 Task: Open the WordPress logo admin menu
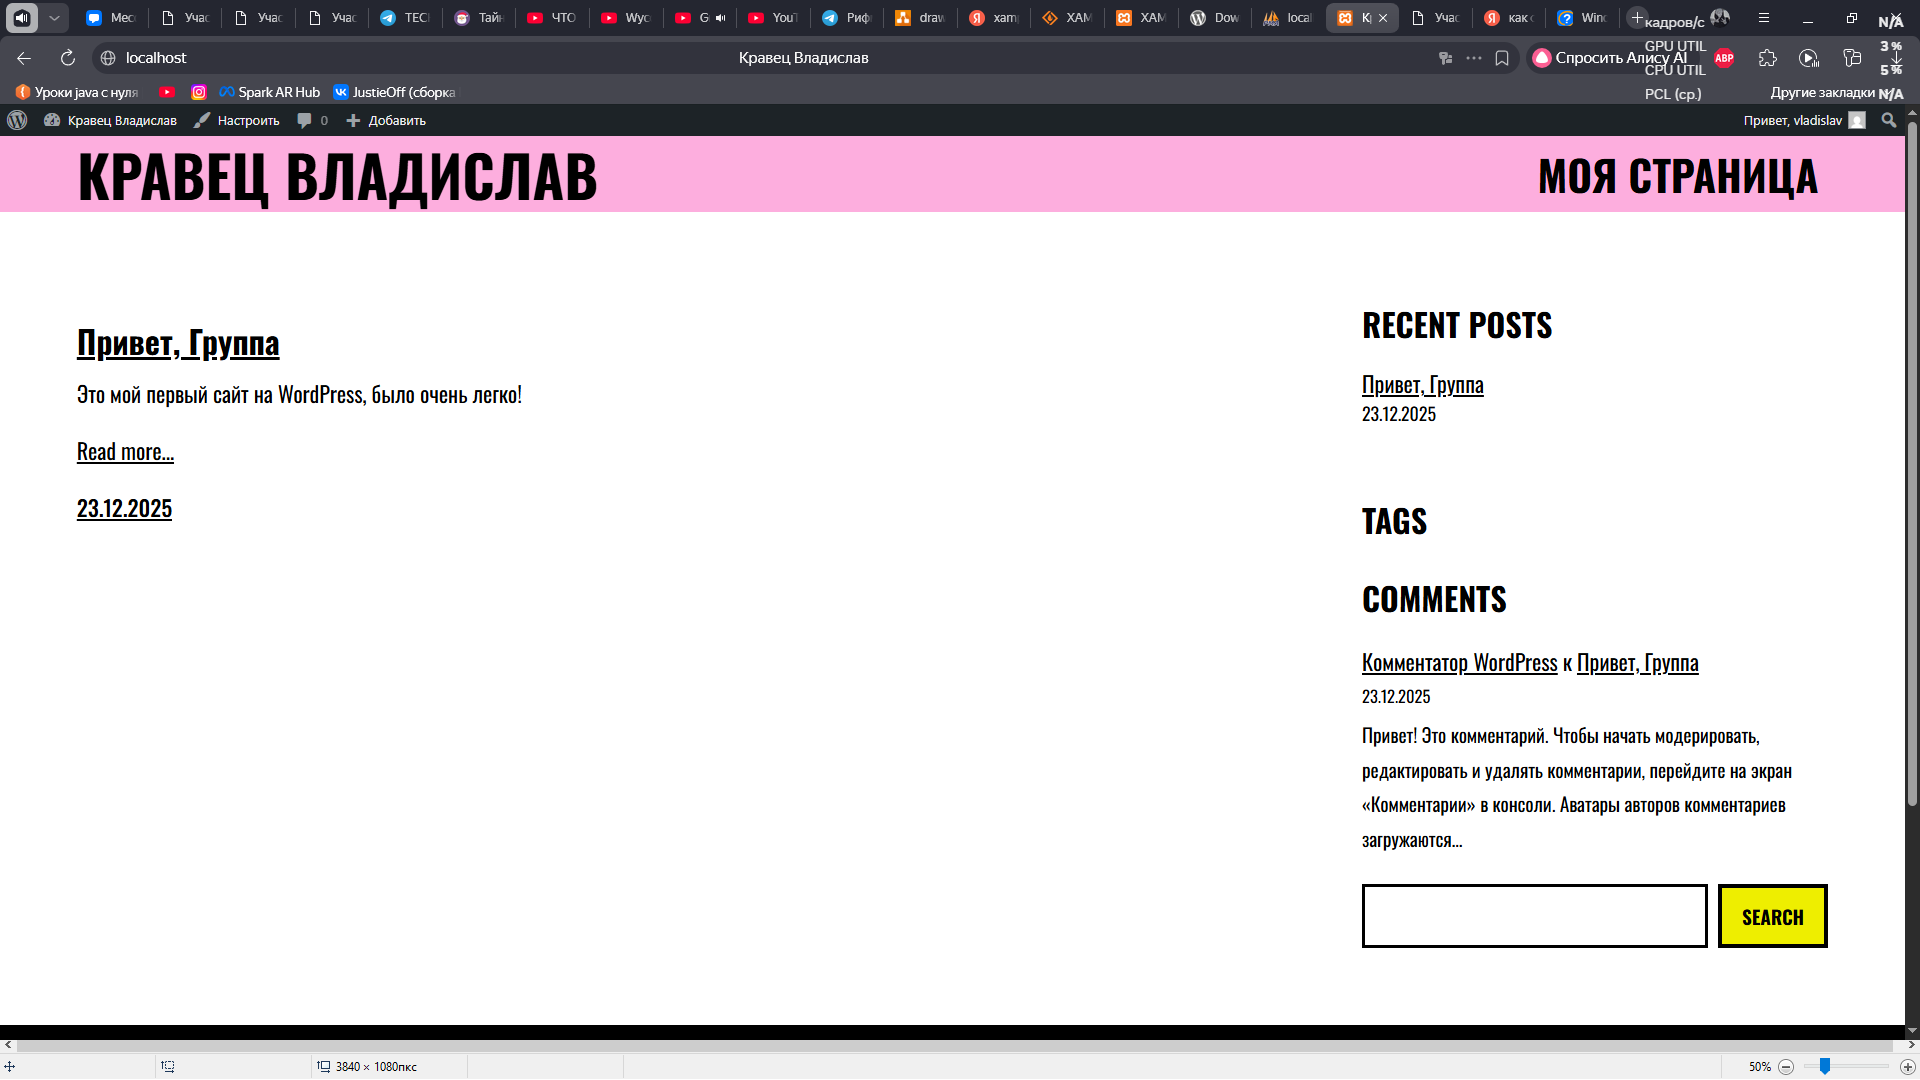click(17, 120)
